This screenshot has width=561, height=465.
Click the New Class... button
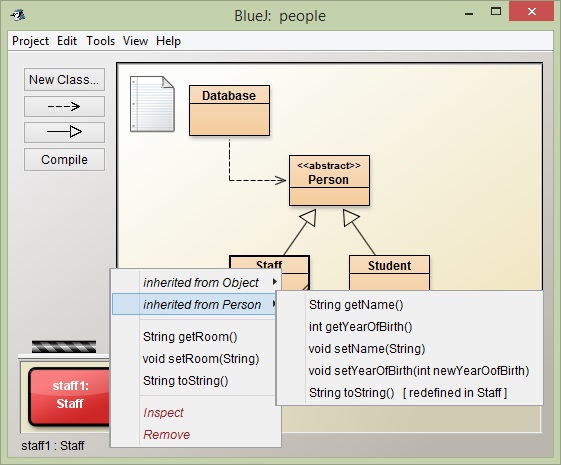[x=64, y=79]
